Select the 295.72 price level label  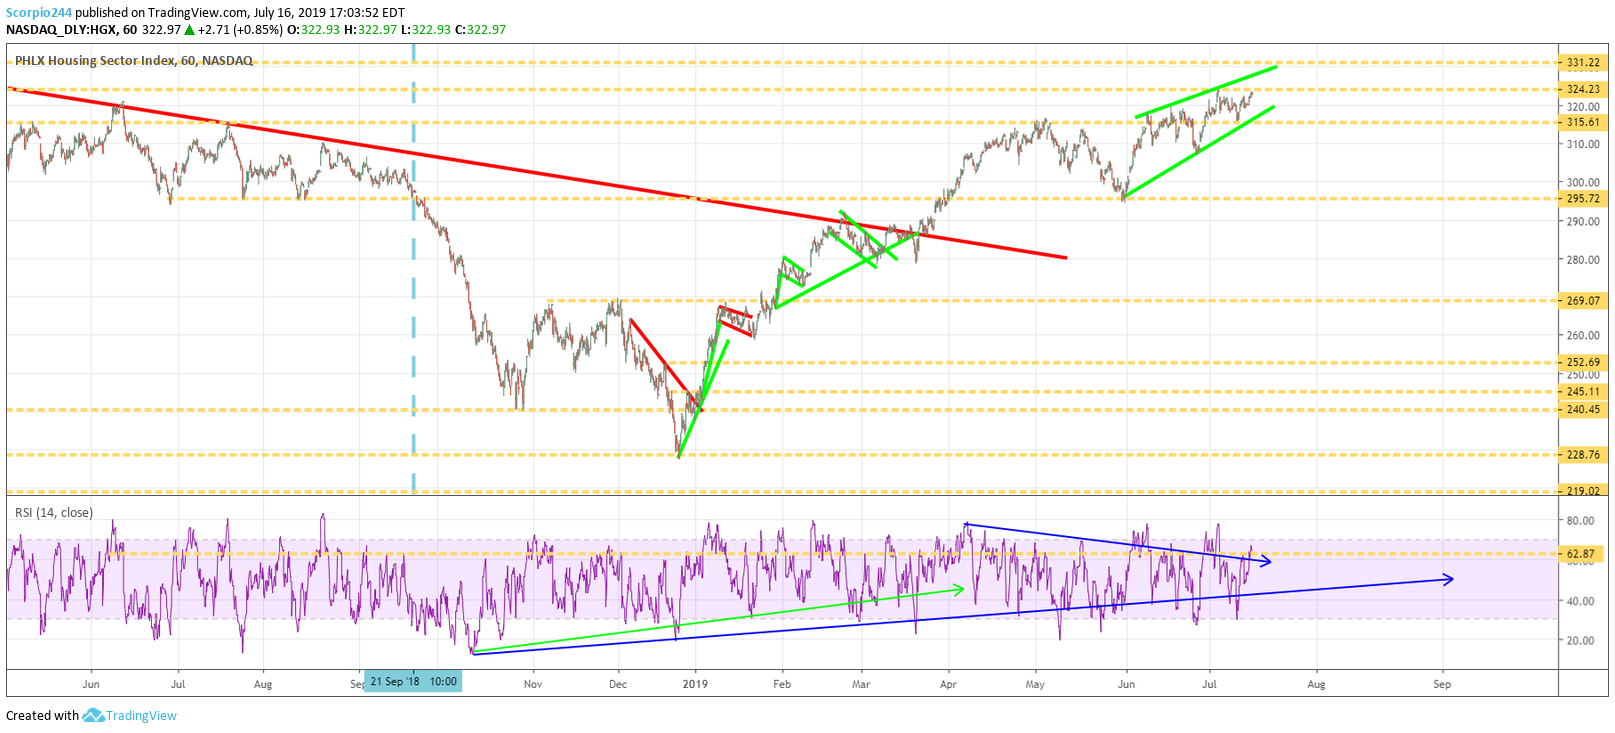coord(1583,198)
